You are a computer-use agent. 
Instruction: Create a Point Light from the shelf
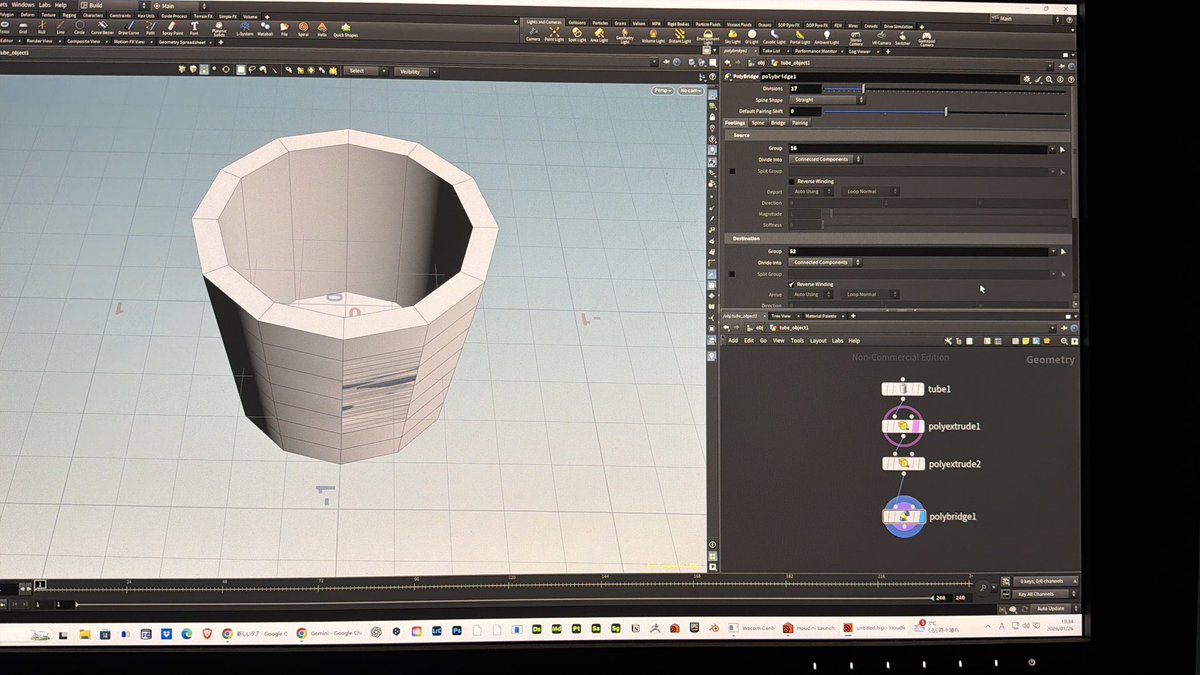555,34
